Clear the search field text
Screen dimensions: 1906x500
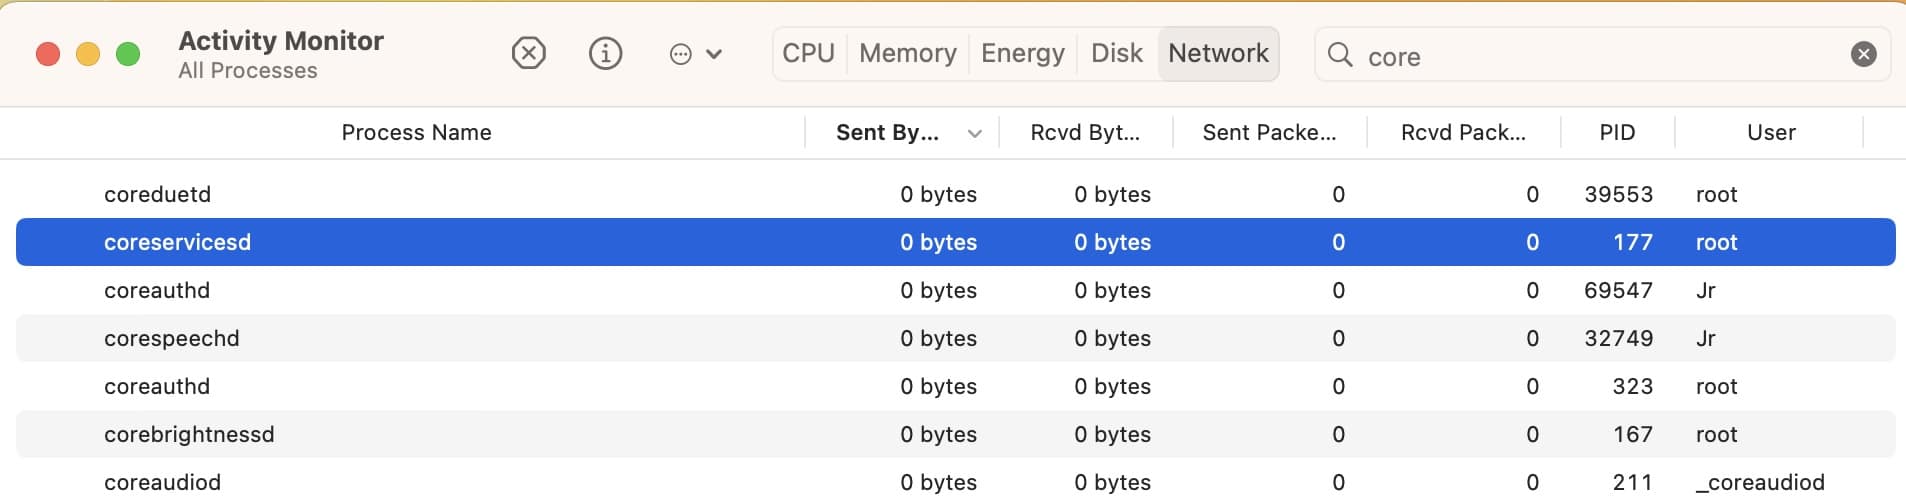(x=1863, y=54)
